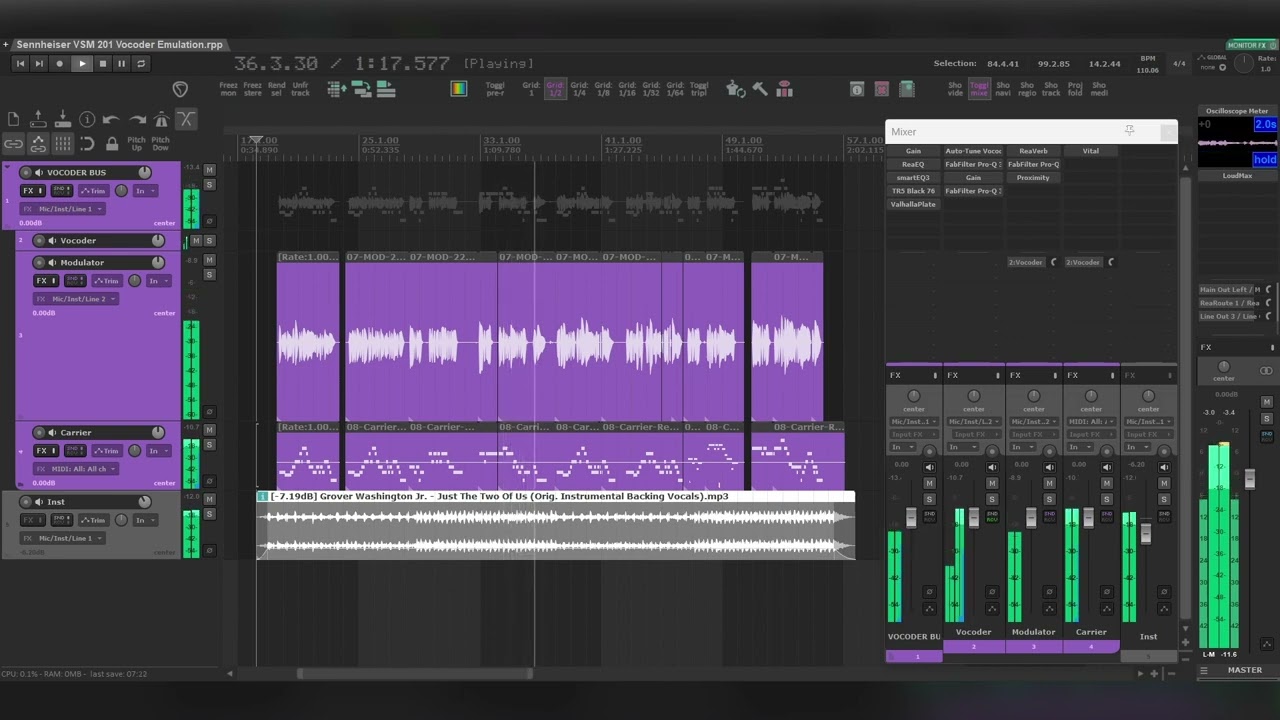Click the color spectrum toolbar icon
This screenshot has height=720, width=1280.
click(459, 89)
